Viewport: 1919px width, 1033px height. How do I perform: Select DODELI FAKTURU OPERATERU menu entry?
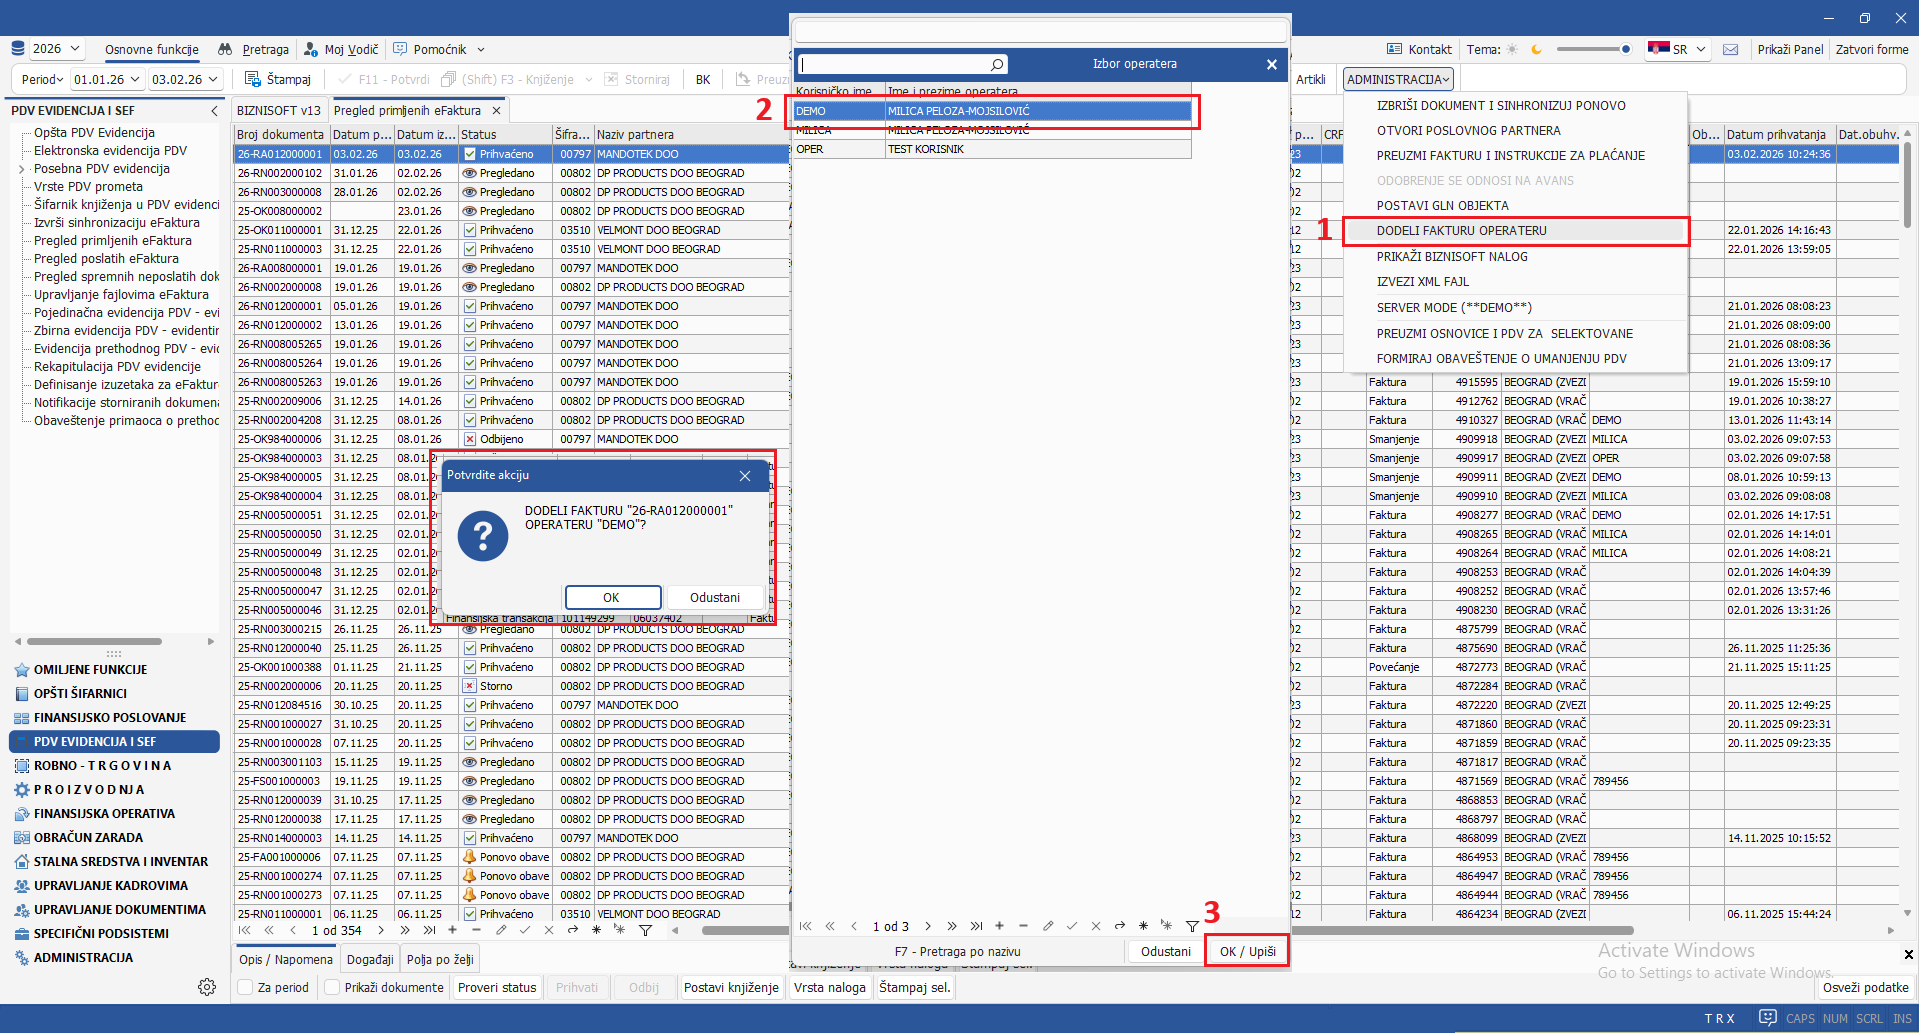1461,231
